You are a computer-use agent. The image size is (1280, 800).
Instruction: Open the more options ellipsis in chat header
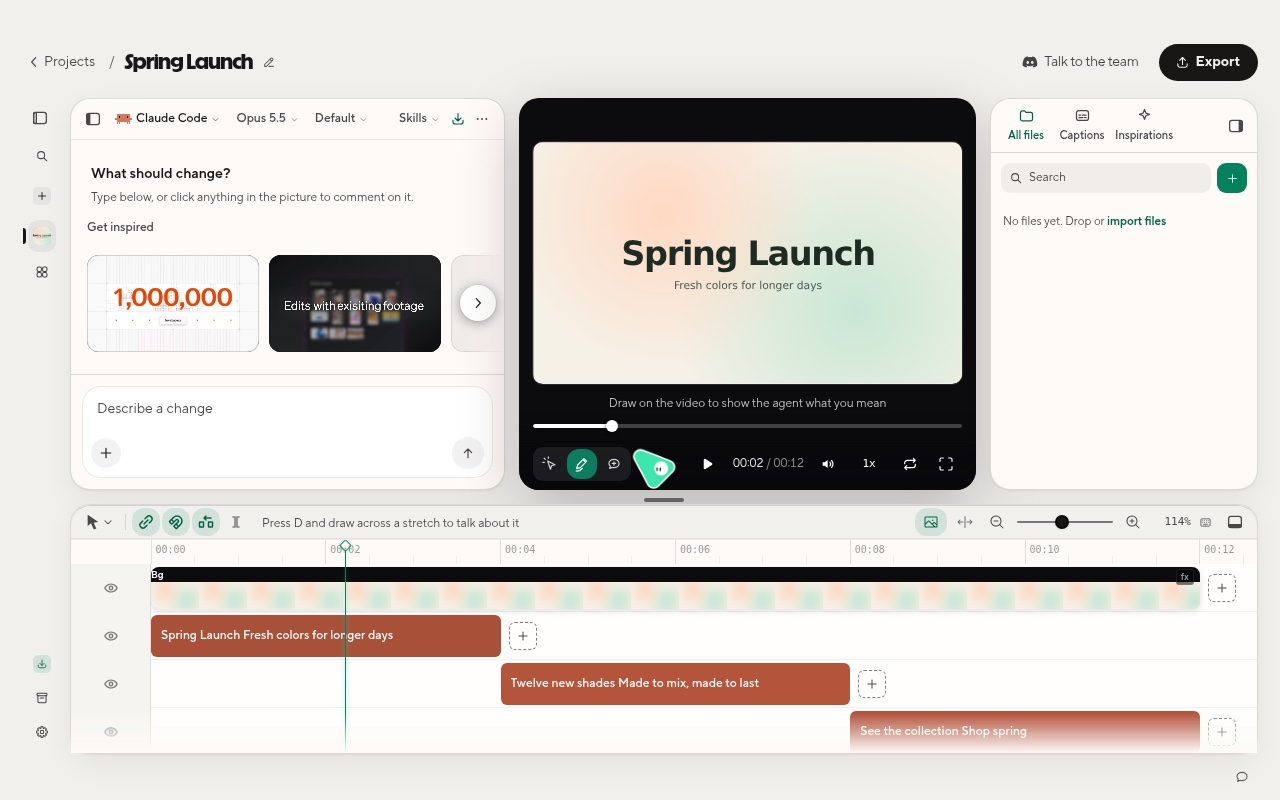[482, 118]
